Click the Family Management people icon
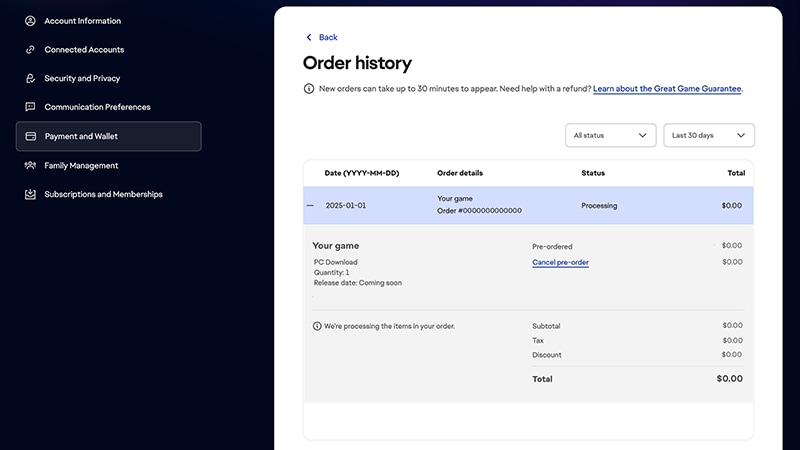Viewport: 800px width, 450px height. click(x=31, y=165)
